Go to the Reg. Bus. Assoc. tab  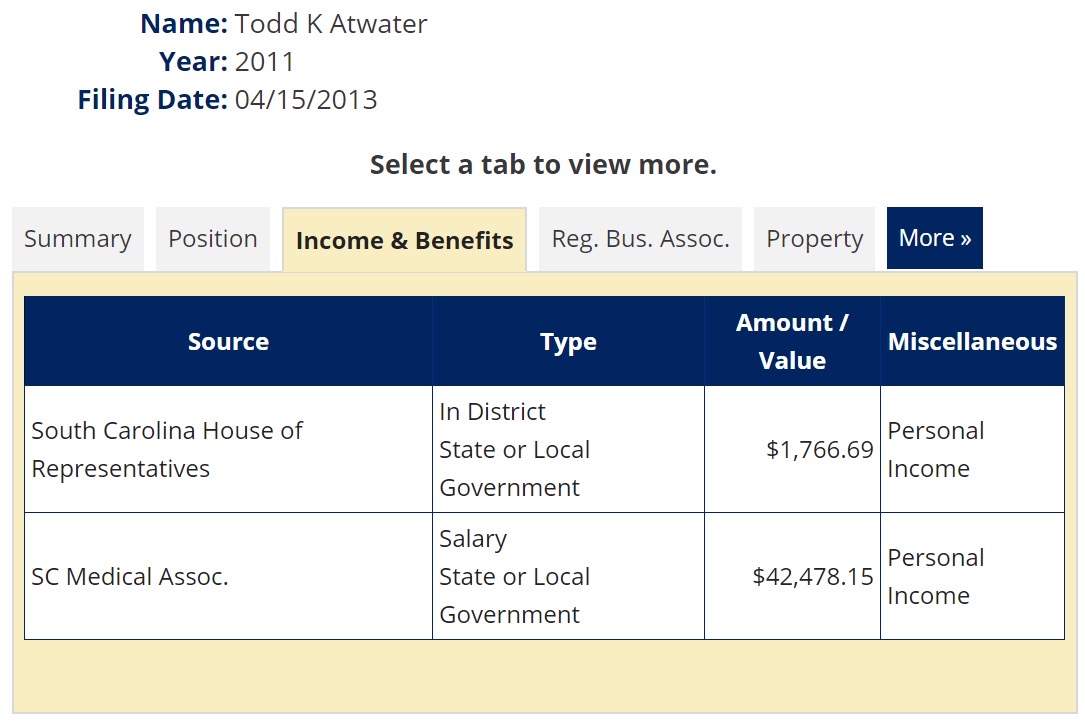[640, 239]
